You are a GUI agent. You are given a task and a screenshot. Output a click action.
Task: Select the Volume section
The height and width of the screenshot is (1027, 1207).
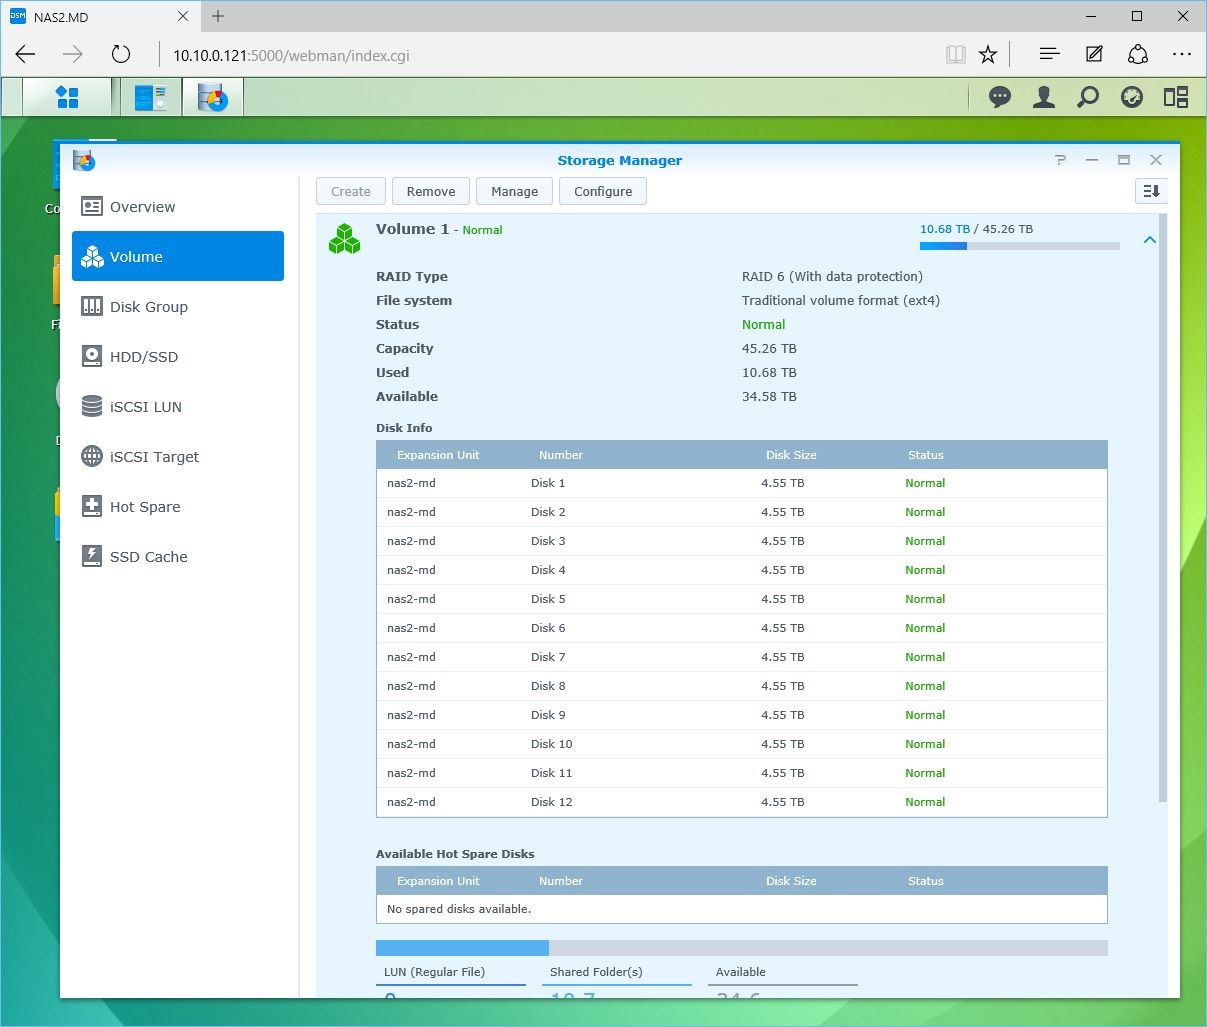pyautogui.click(x=178, y=256)
